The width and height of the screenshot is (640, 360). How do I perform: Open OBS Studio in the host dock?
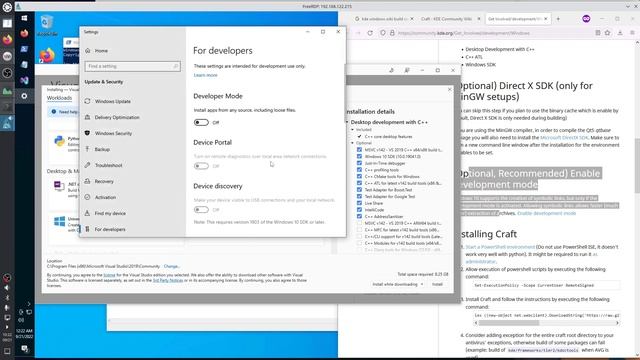tap(7, 73)
